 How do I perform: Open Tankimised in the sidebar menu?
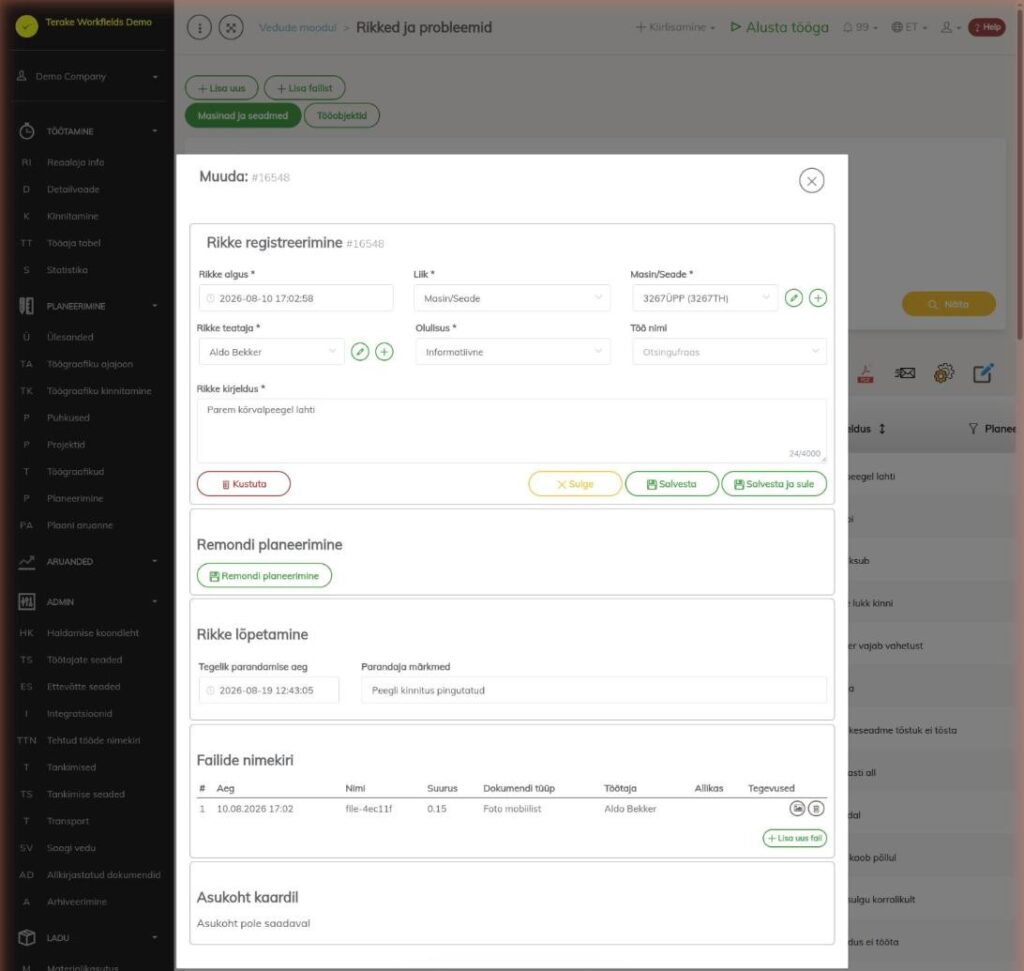click(x=71, y=767)
